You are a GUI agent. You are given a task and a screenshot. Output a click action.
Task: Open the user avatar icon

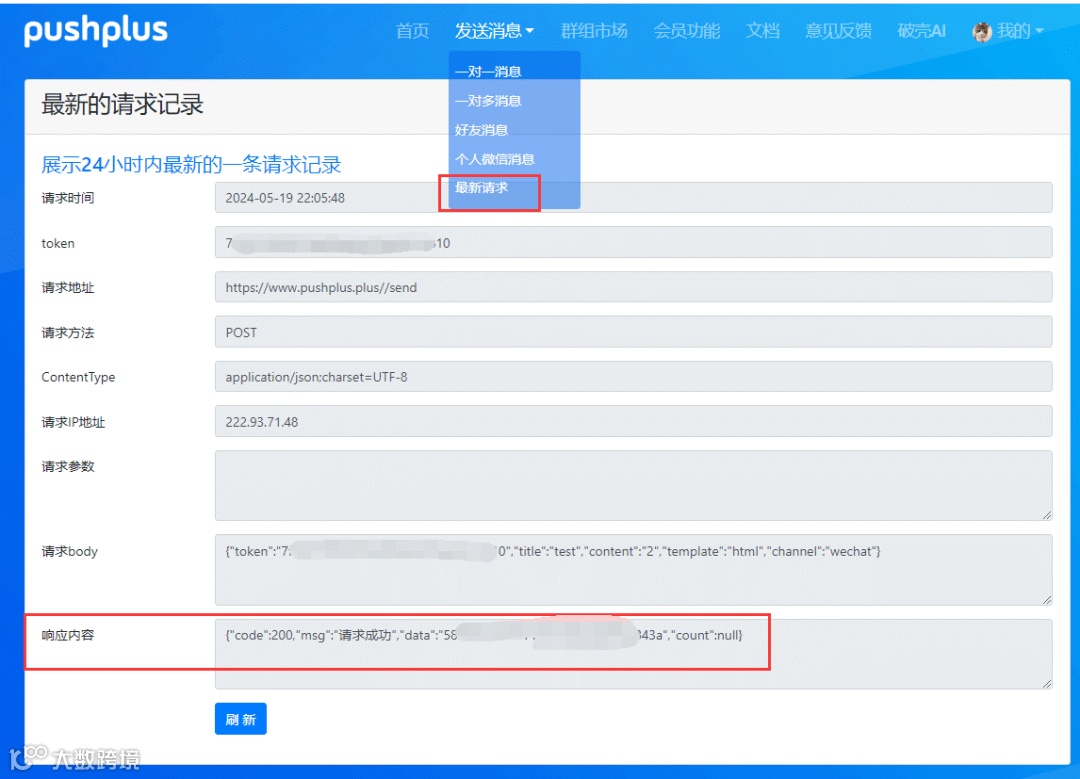pyautogui.click(x=982, y=31)
